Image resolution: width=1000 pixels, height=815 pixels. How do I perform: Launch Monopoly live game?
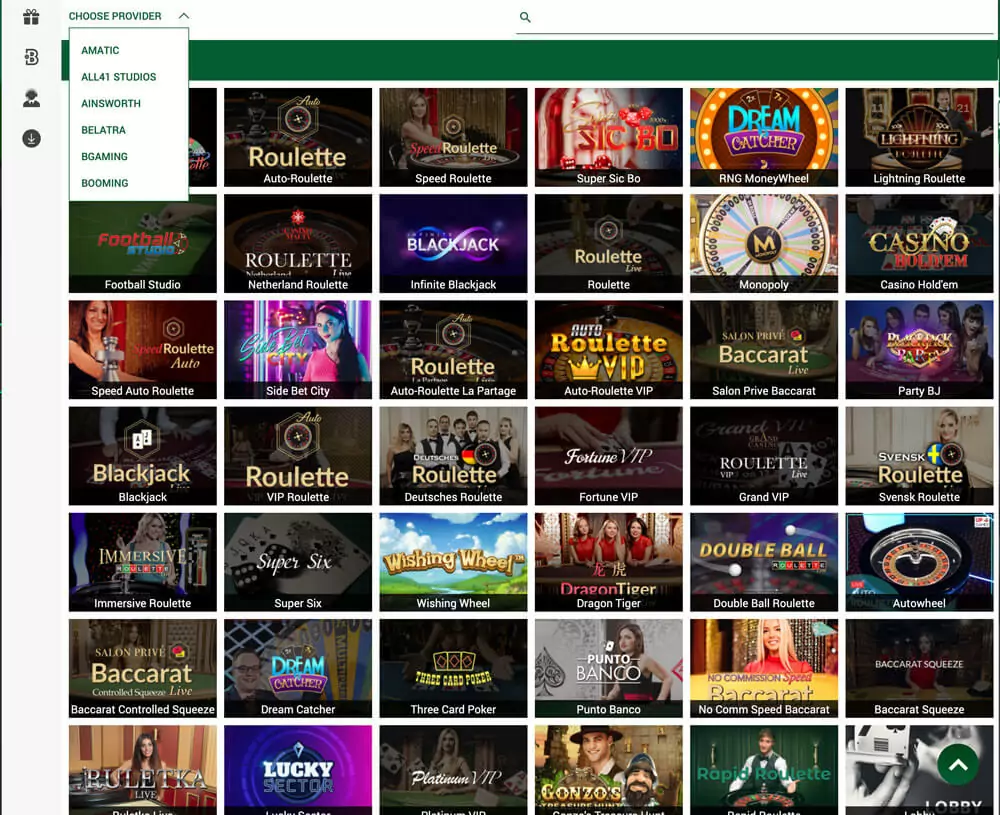(x=764, y=243)
